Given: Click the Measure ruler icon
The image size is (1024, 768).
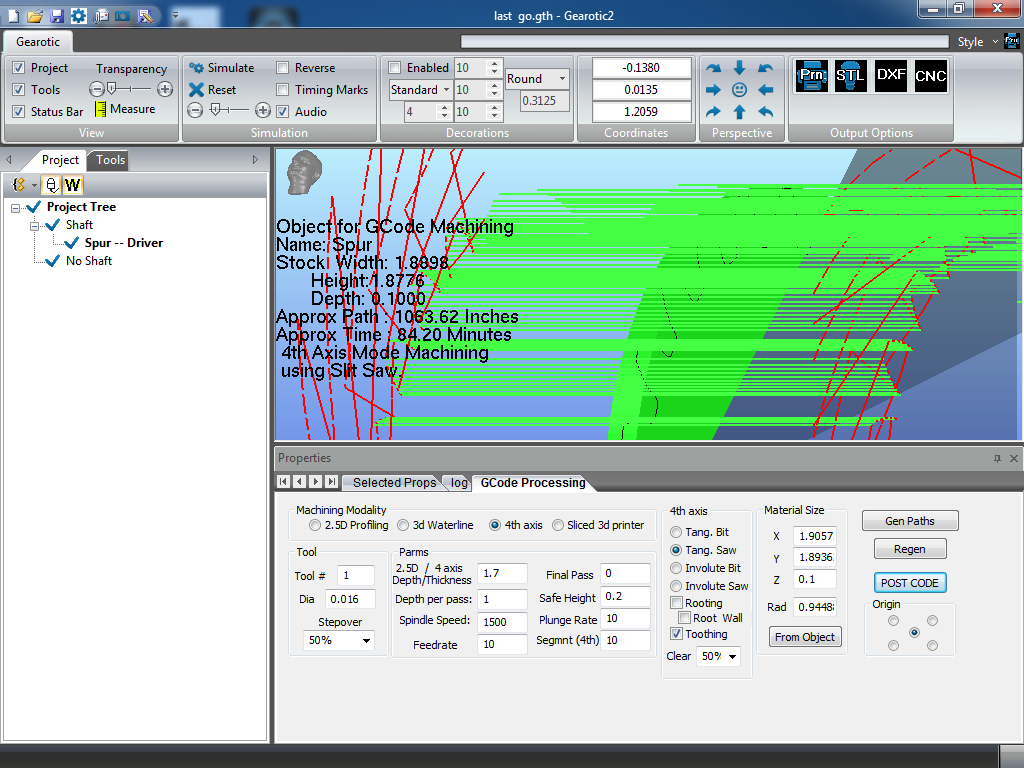Looking at the screenshot, I should coord(100,110).
